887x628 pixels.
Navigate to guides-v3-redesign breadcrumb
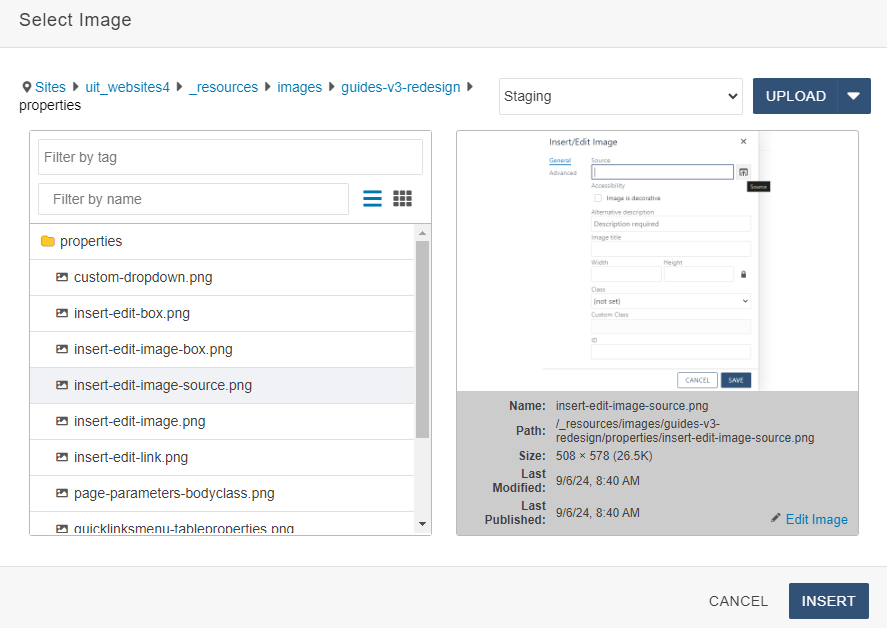coord(401,87)
